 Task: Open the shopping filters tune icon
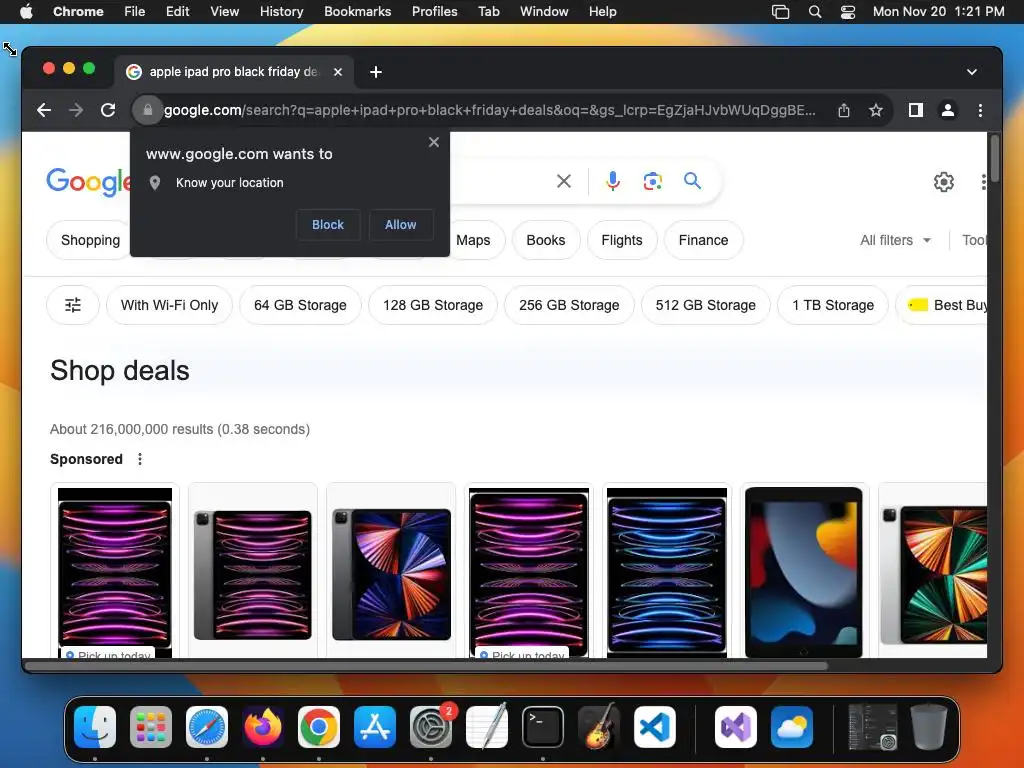pyautogui.click(x=73, y=305)
